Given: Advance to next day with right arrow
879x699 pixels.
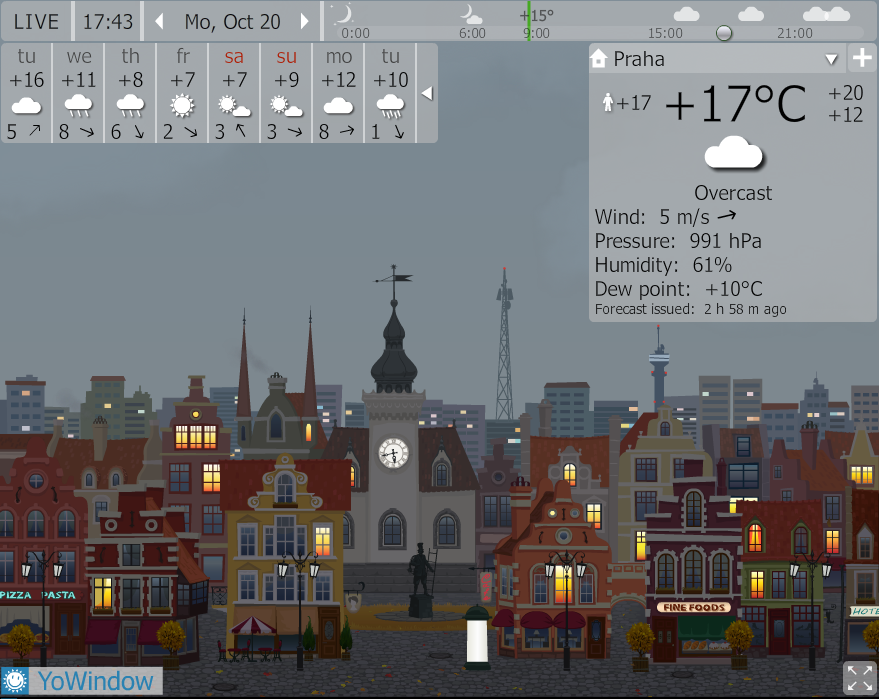Looking at the screenshot, I should click(x=305, y=21).
